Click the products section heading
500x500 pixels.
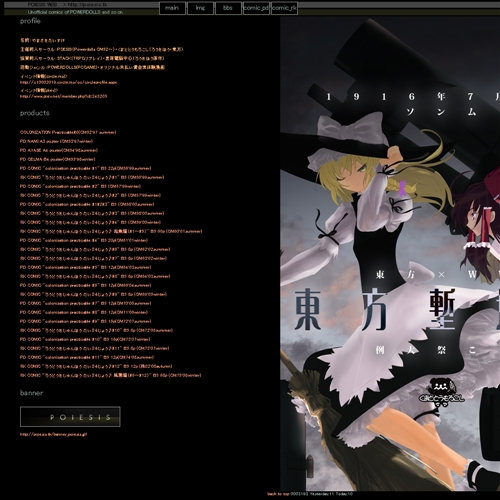click(35, 113)
